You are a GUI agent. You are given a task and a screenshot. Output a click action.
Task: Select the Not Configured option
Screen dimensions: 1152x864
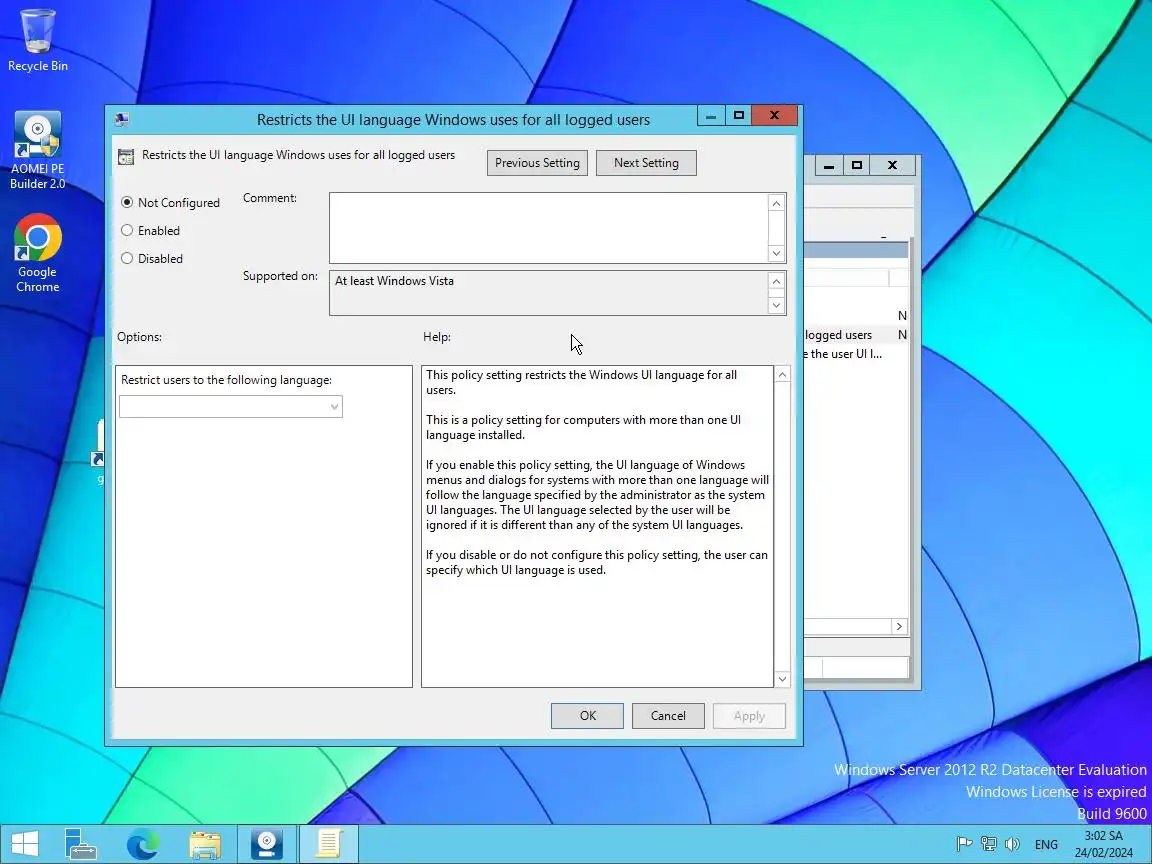(170, 202)
